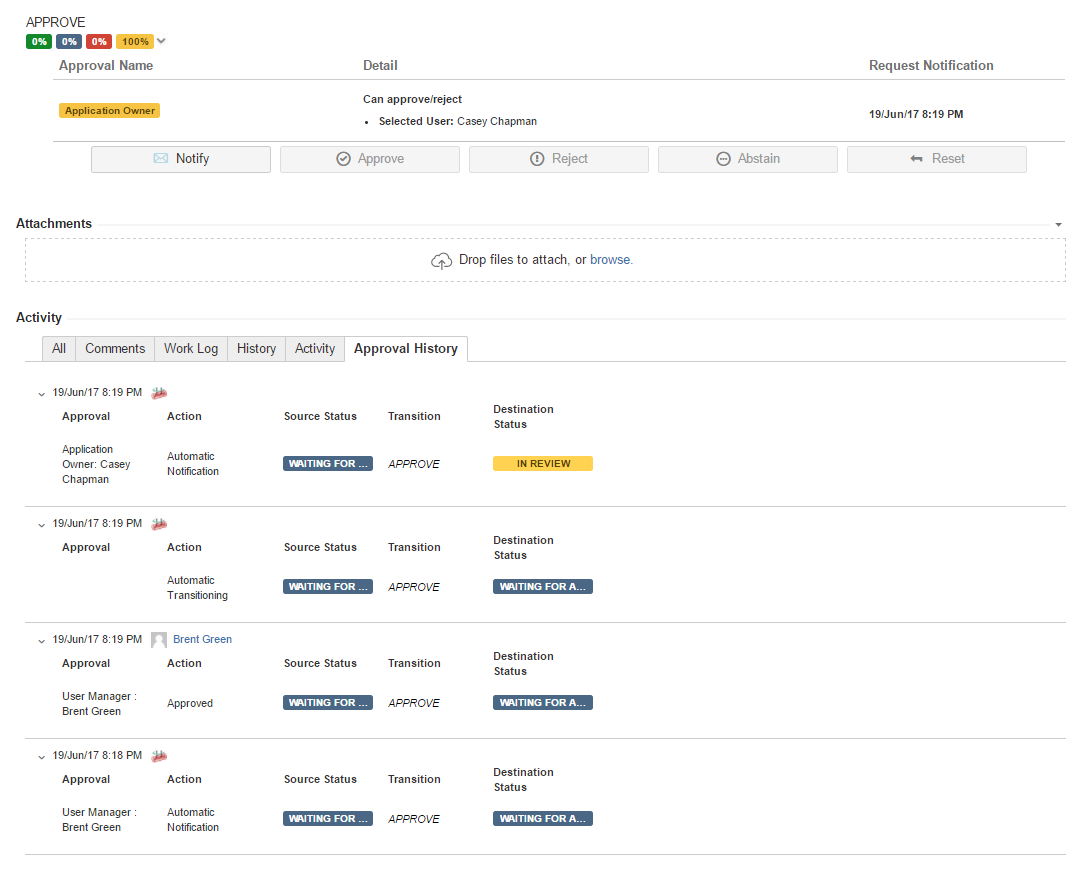Click the upload cloud icon in Attachments
This screenshot has width=1090, height=875.
click(441, 260)
